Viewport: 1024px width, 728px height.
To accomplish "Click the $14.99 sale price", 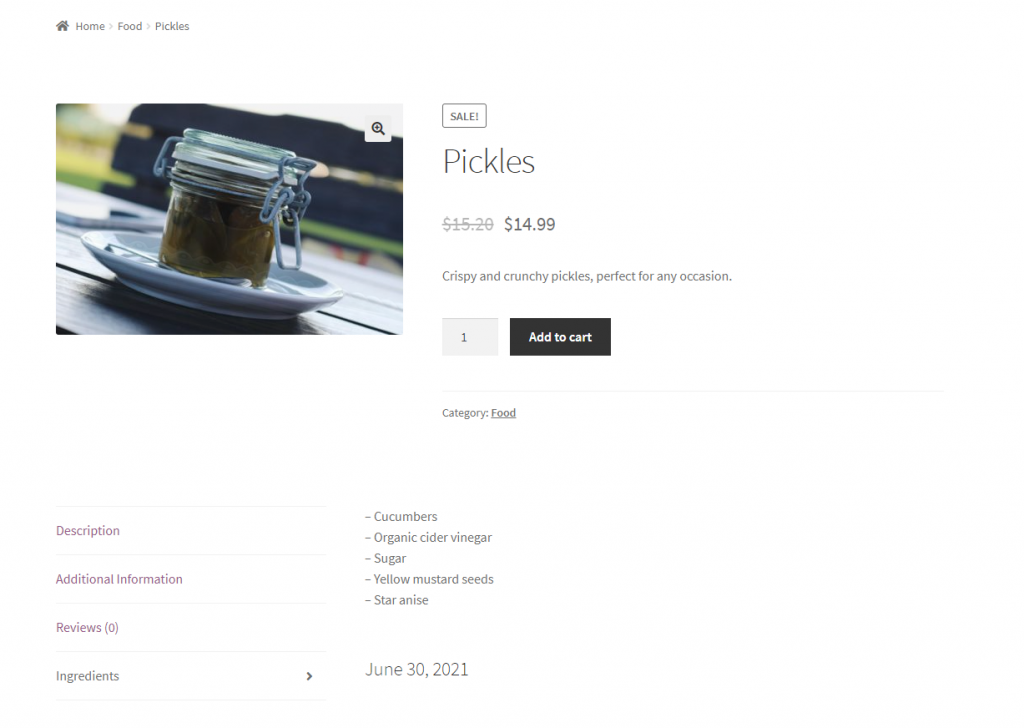I will (x=530, y=225).
